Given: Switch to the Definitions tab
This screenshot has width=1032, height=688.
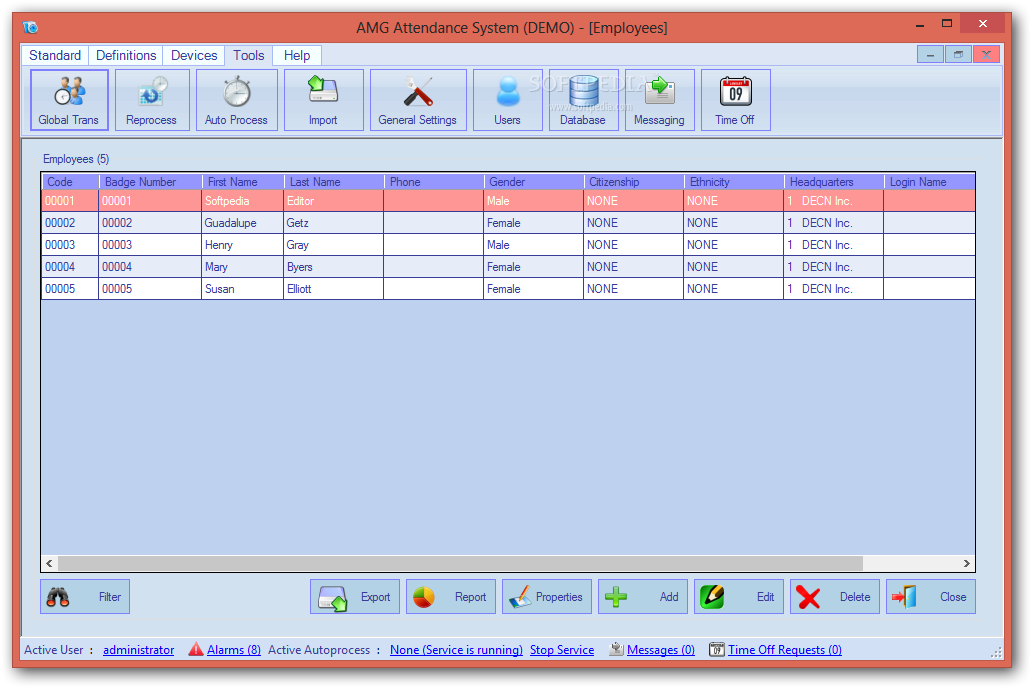Looking at the screenshot, I should pos(126,55).
